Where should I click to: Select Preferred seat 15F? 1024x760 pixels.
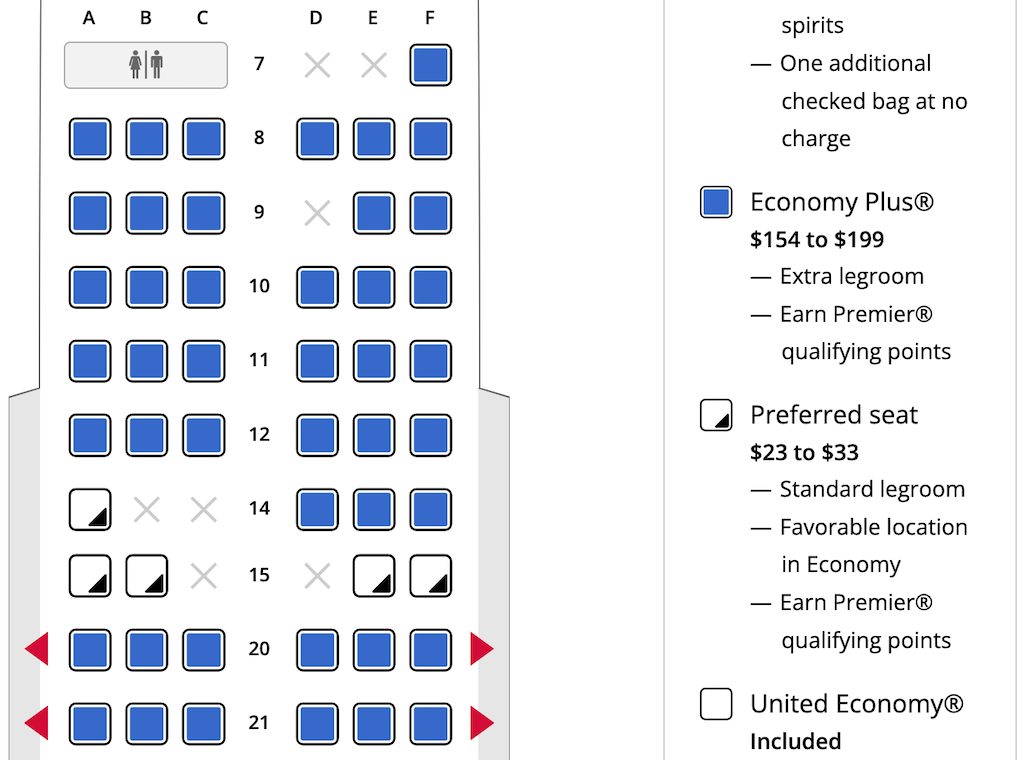click(430, 576)
